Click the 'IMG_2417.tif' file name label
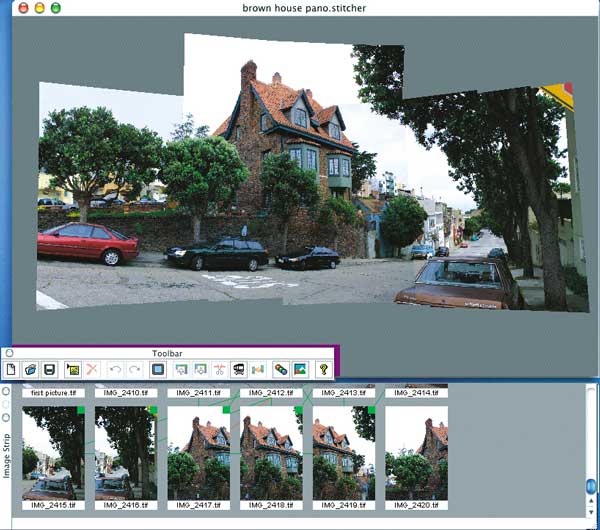 [199, 505]
